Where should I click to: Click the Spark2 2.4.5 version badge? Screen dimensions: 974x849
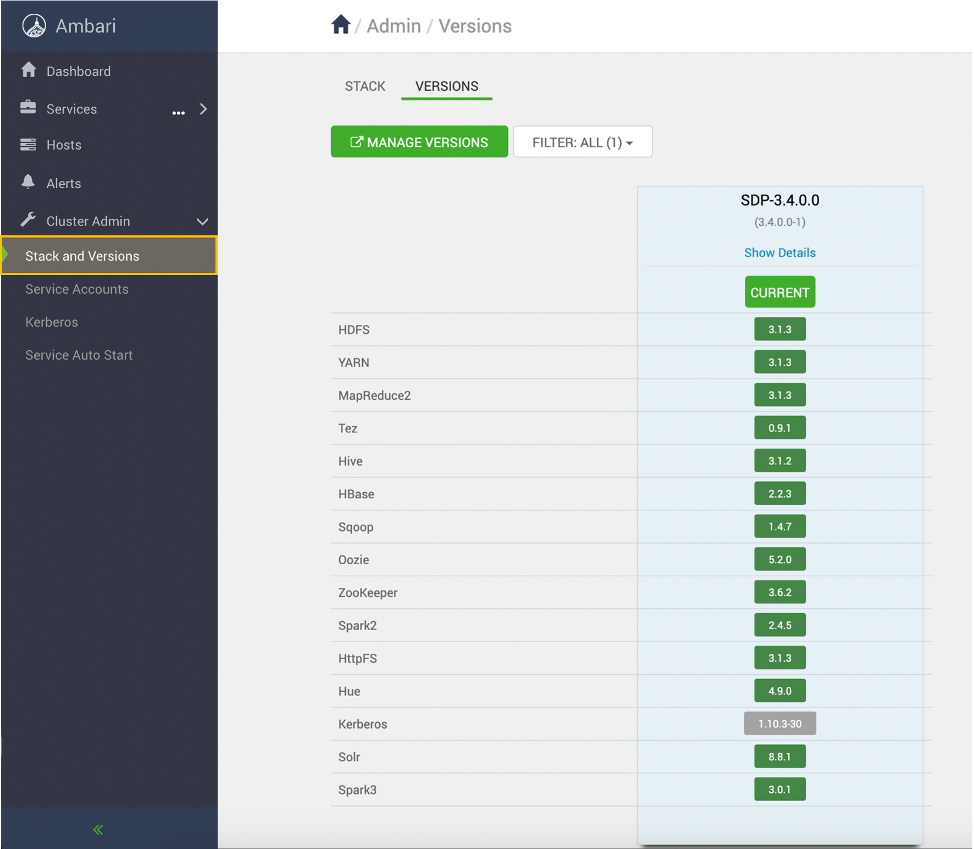click(780, 625)
